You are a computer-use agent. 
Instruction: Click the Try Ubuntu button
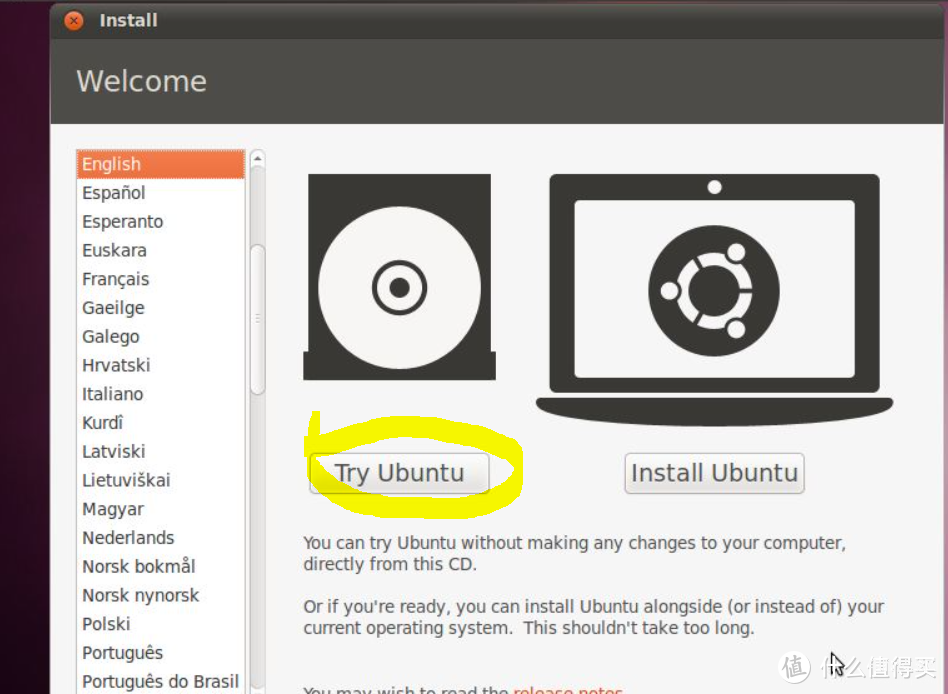[399, 473]
